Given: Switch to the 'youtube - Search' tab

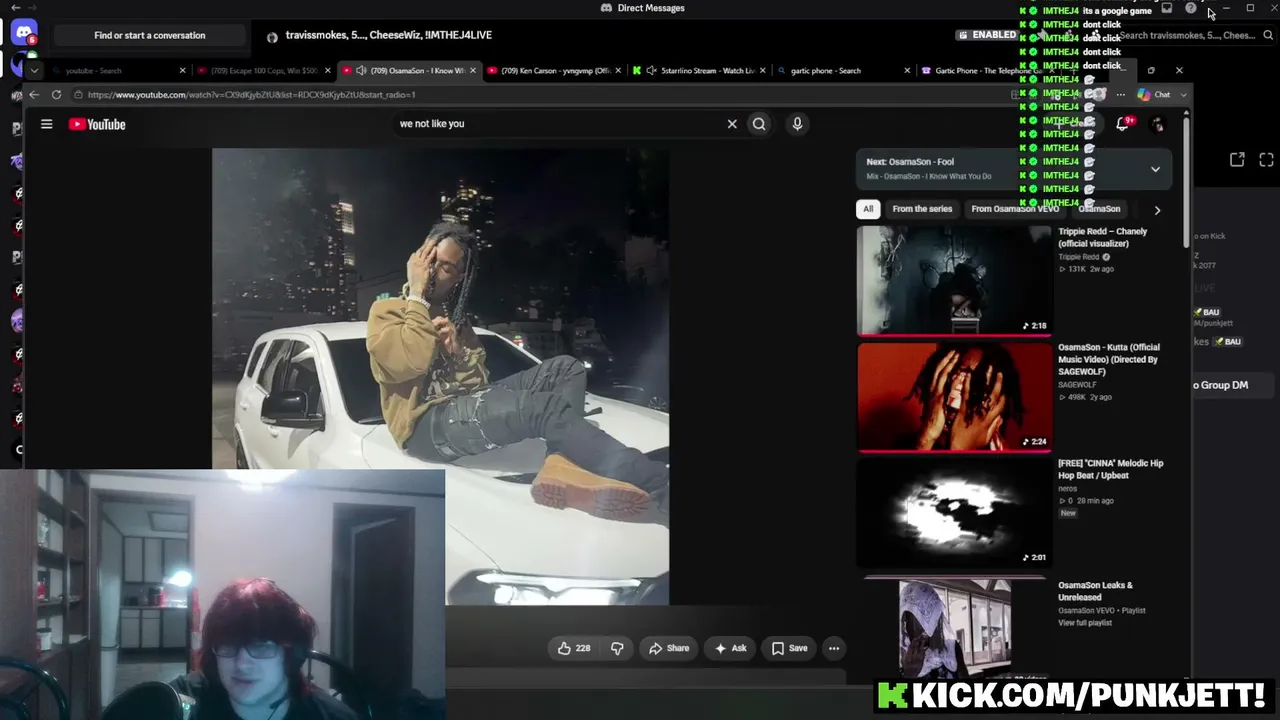Looking at the screenshot, I should click(x=120, y=71).
